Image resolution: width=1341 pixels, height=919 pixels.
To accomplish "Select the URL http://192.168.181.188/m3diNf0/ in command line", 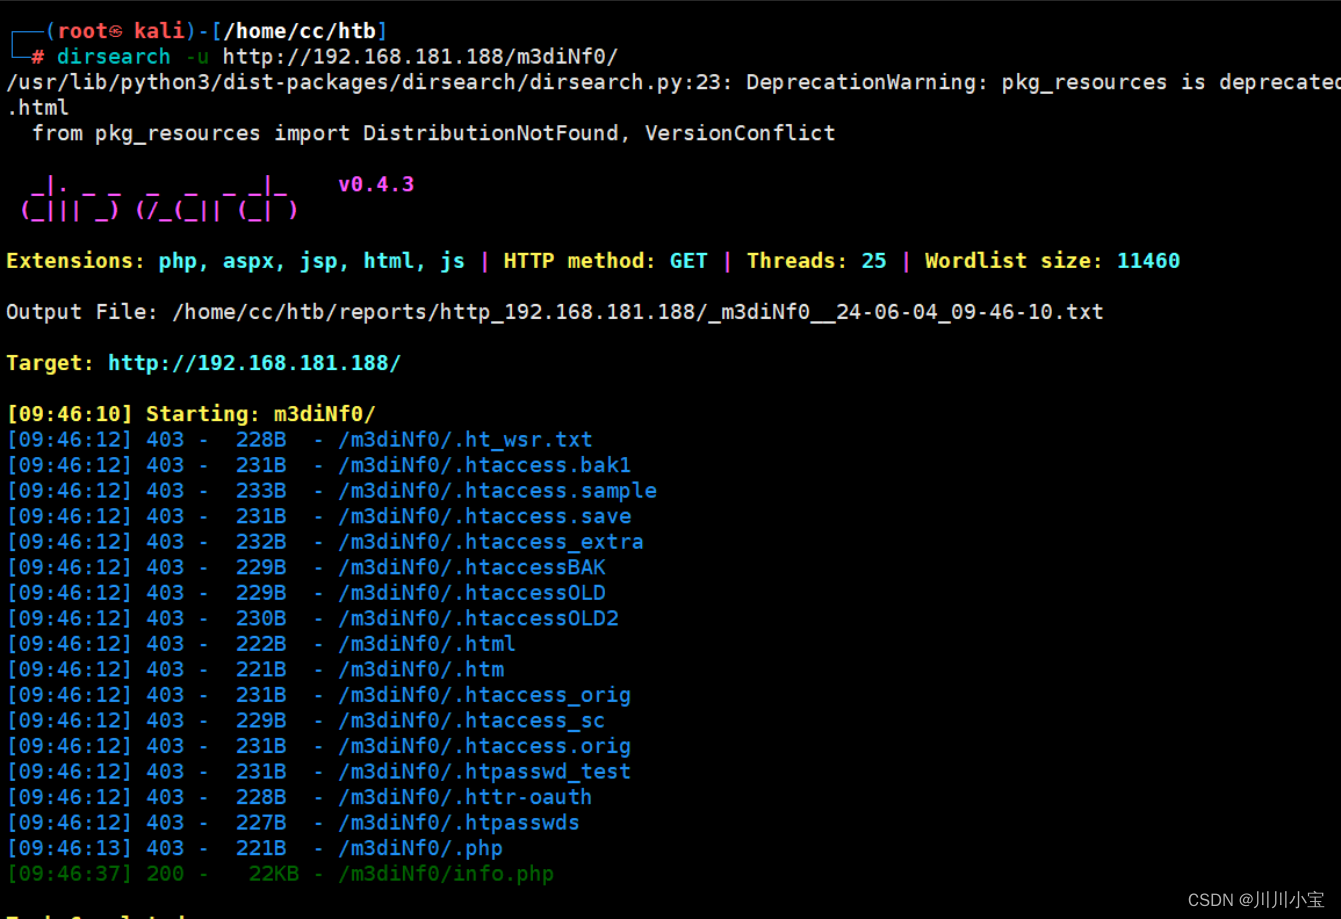I will click(x=420, y=57).
